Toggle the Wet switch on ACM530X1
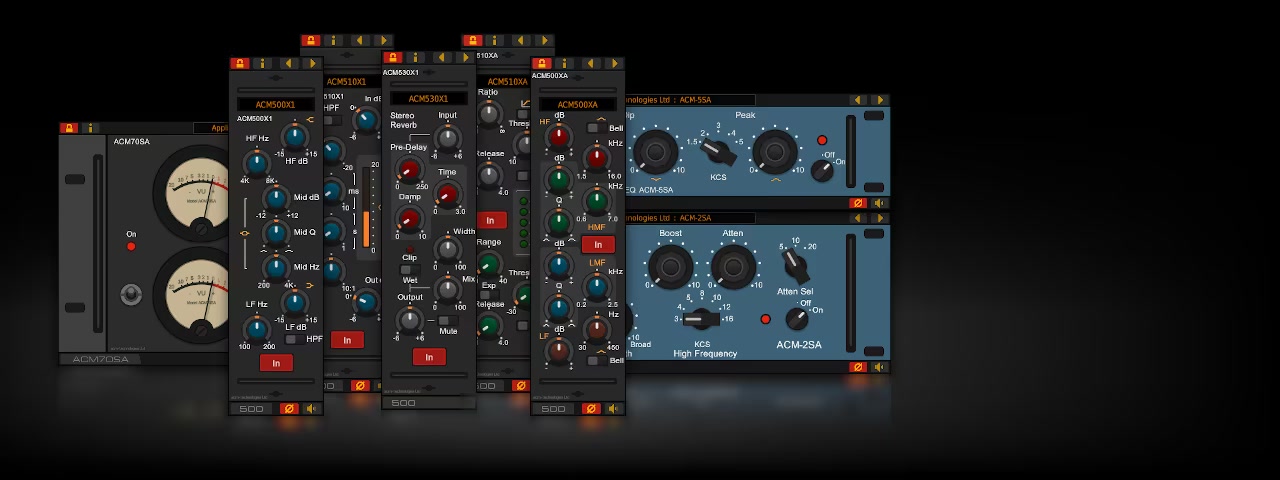The height and width of the screenshot is (480, 1280). coord(409,270)
